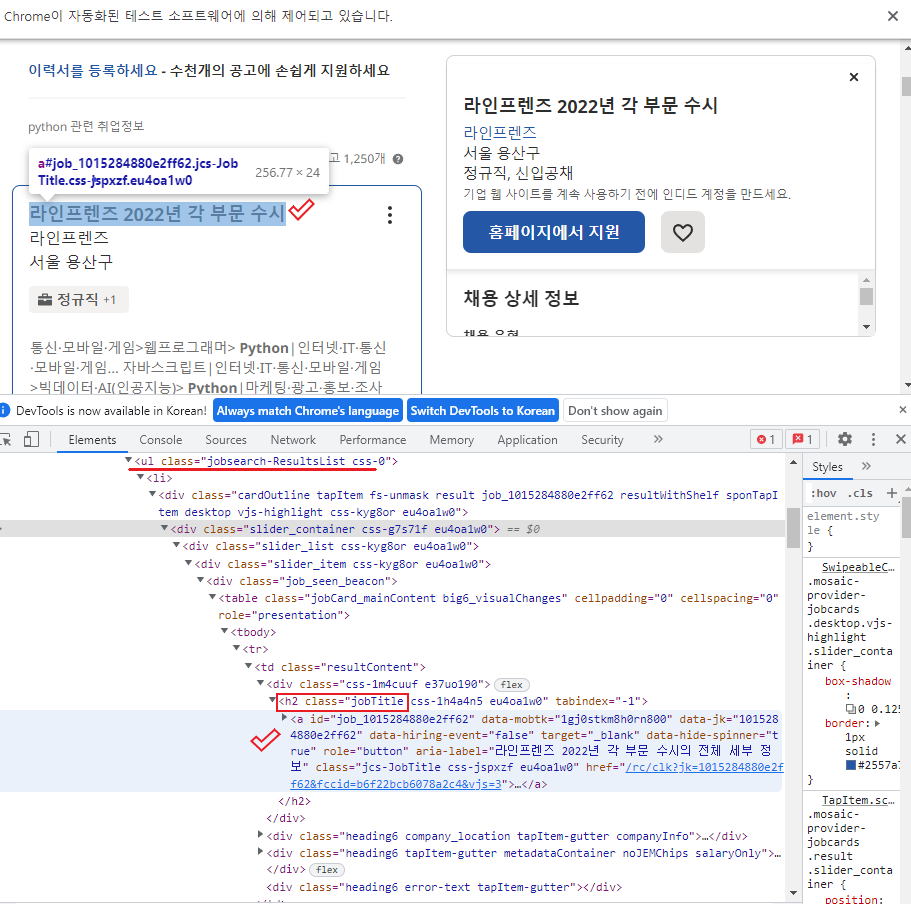Click Switch DevTools to Korean button
The height and width of the screenshot is (904, 911).
click(x=482, y=411)
